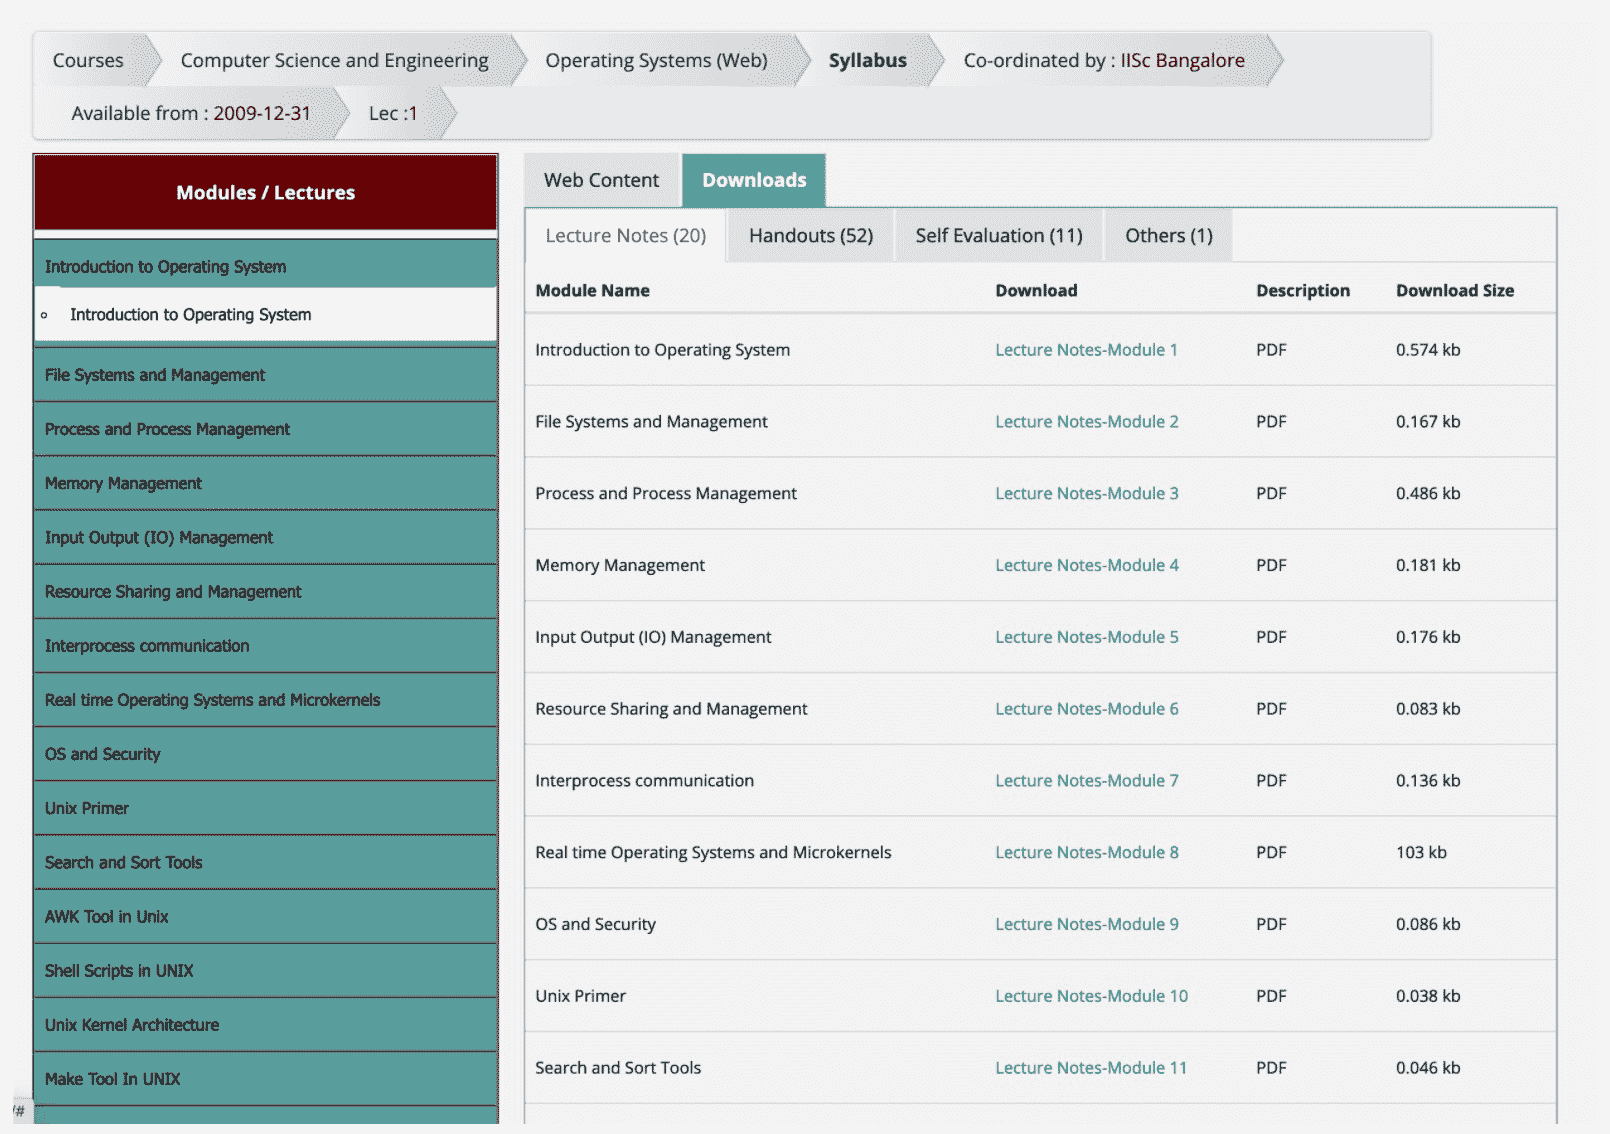Expand Shell Scripts in UNIX module
1610x1134 pixels.
pyautogui.click(x=119, y=971)
